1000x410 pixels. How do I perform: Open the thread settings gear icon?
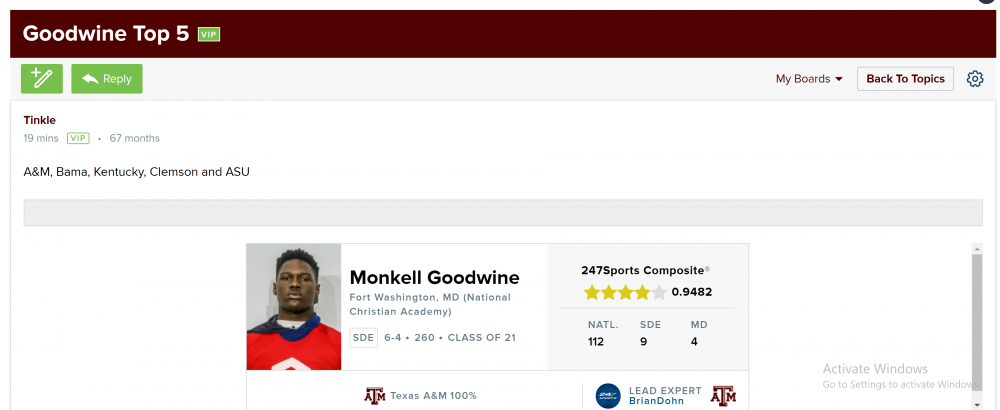975,79
